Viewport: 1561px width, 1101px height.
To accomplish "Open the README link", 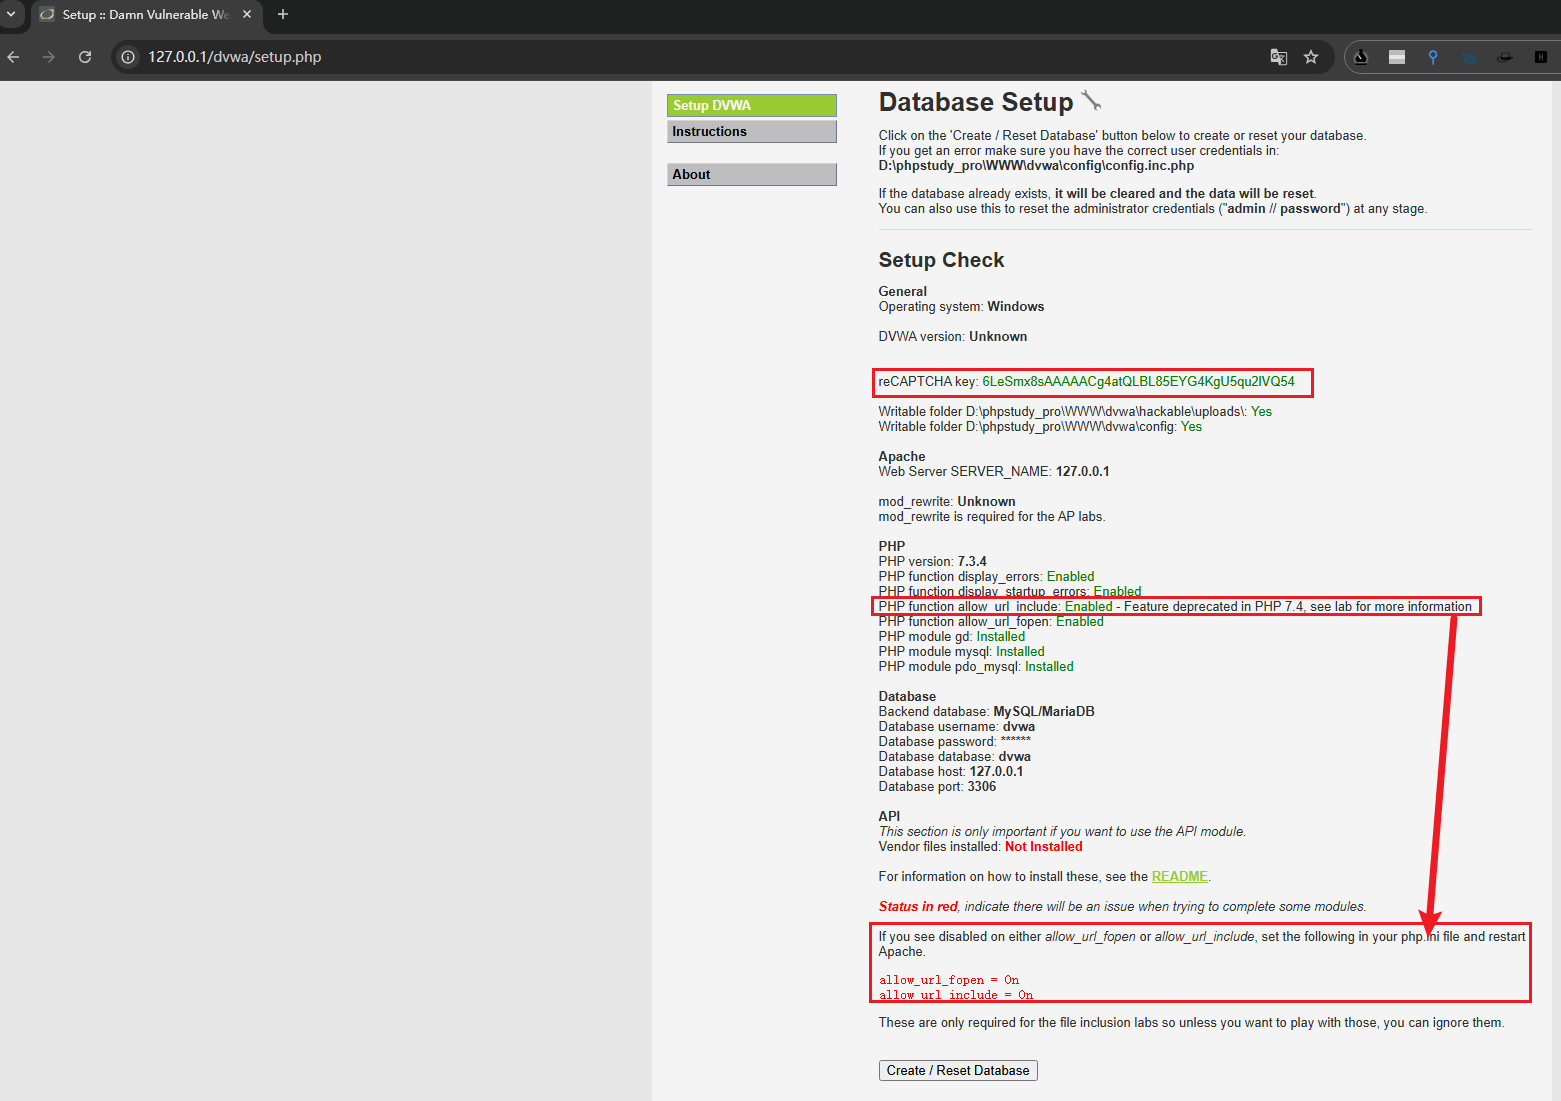I will click(x=1179, y=876).
